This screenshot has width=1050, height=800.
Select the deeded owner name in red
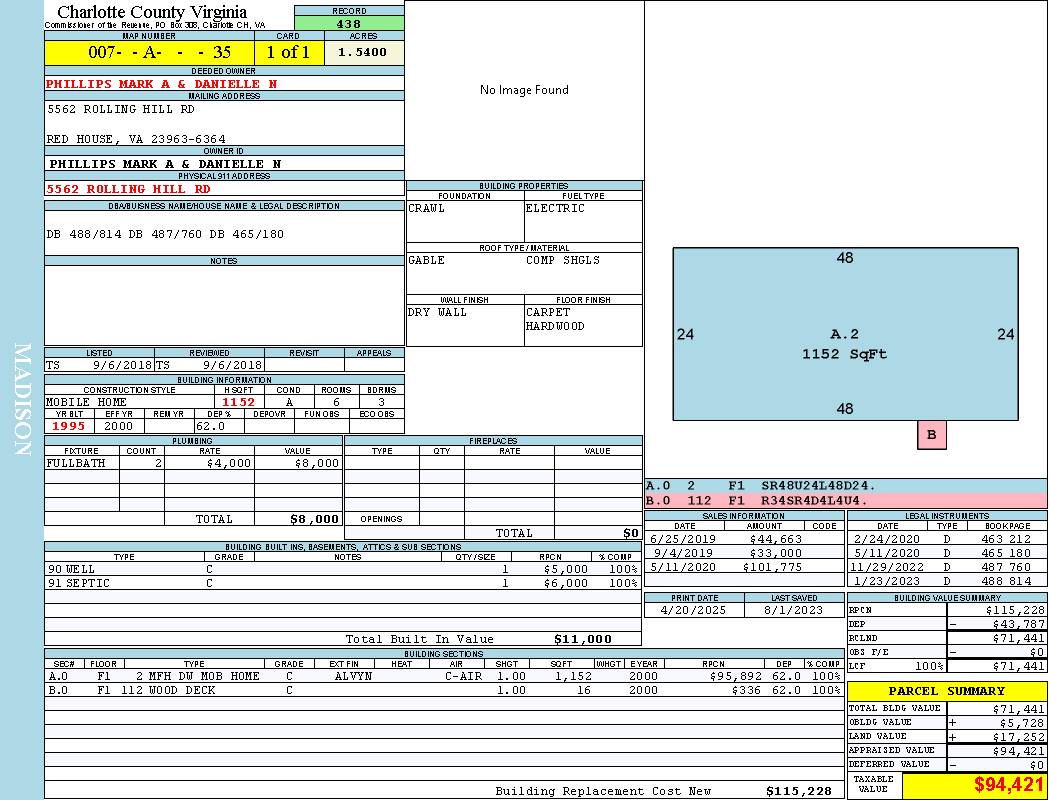pos(161,84)
